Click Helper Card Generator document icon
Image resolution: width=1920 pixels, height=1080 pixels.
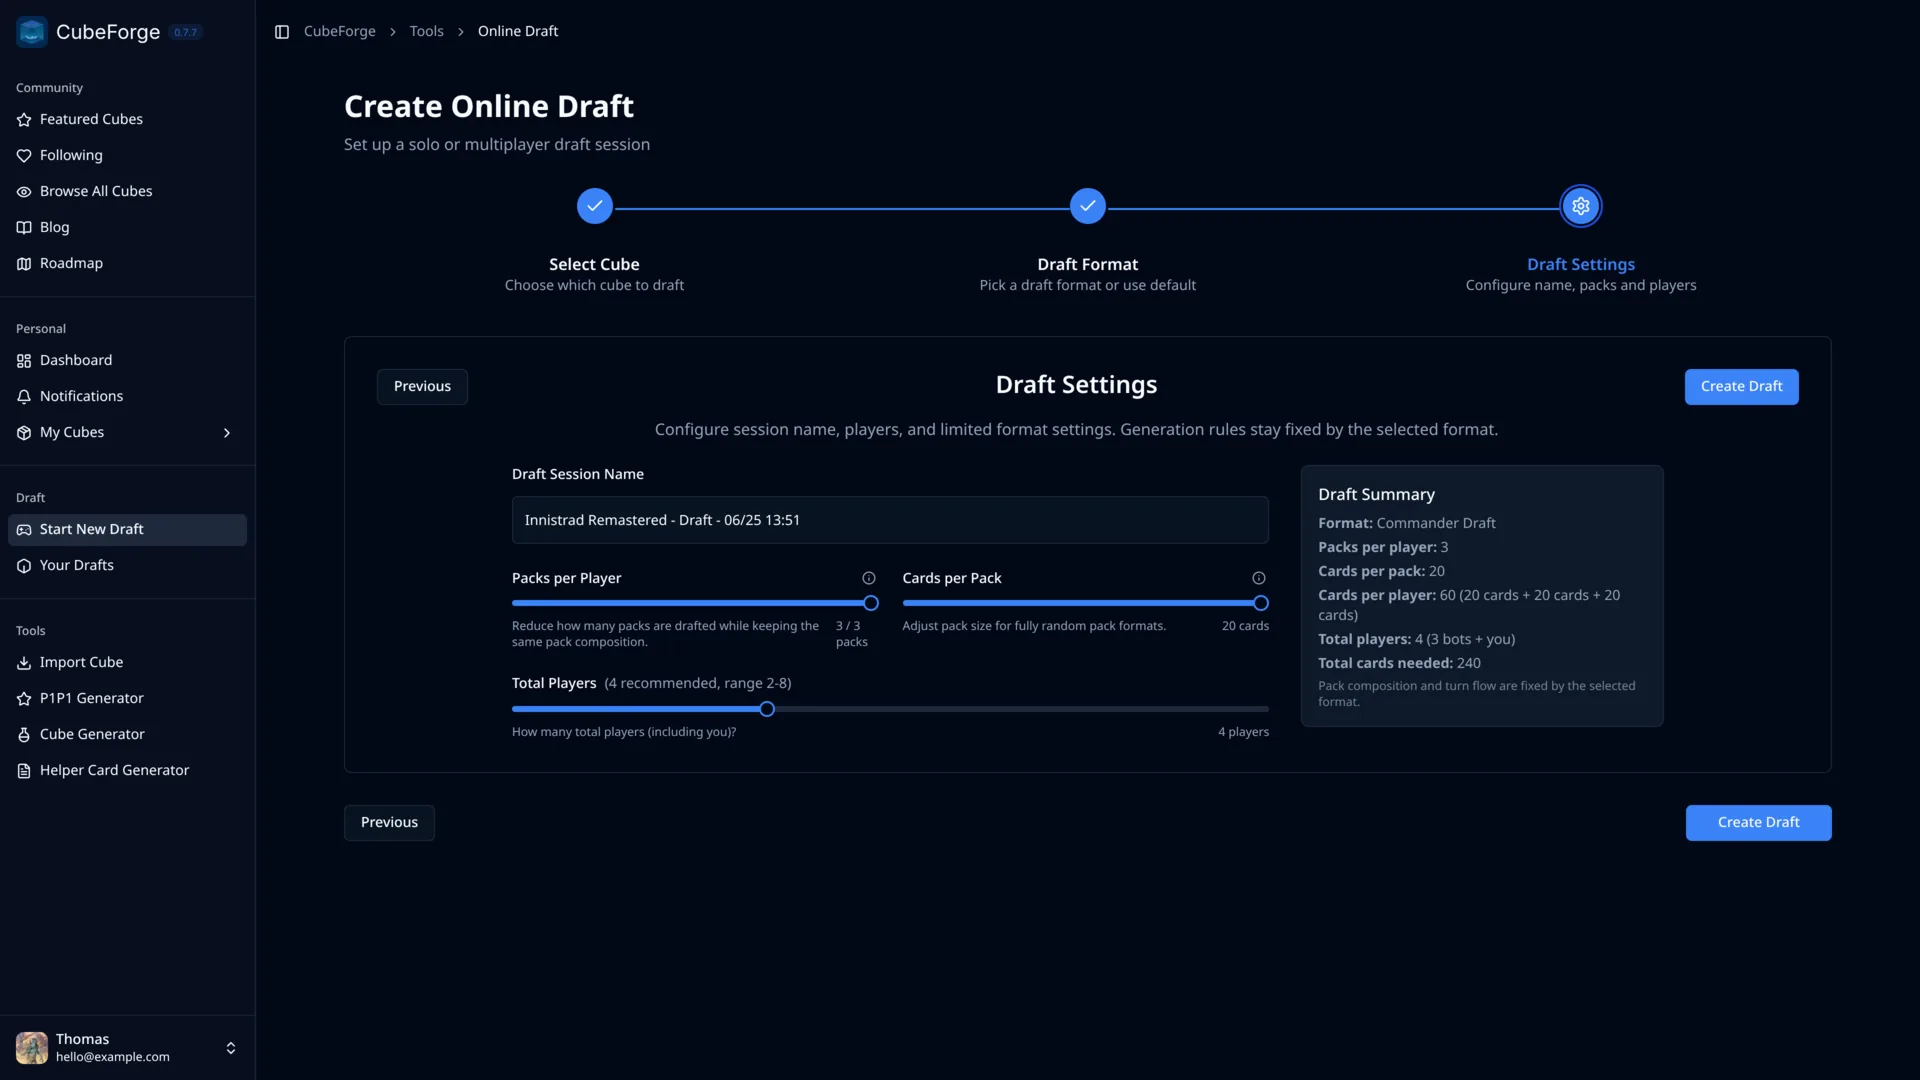click(24, 771)
